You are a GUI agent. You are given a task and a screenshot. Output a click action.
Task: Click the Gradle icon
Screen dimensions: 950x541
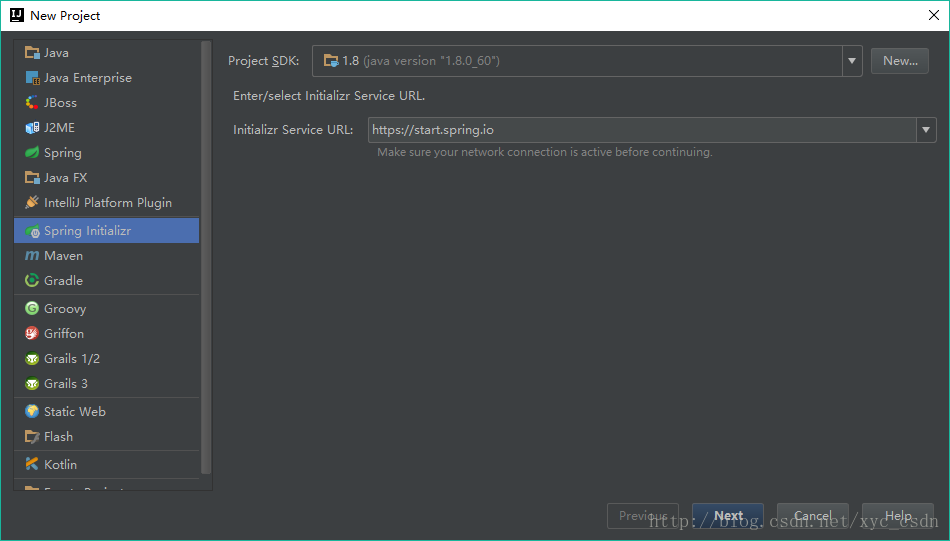click(x=32, y=280)
